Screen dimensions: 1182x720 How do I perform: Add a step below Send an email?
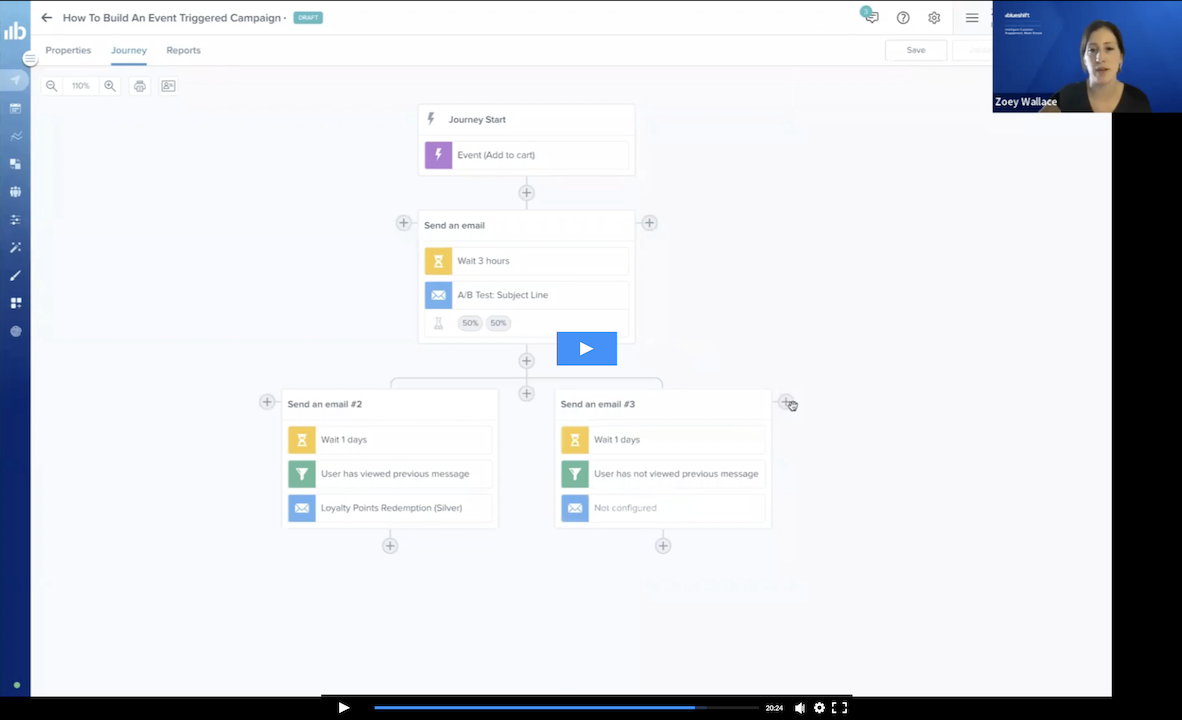526,360
